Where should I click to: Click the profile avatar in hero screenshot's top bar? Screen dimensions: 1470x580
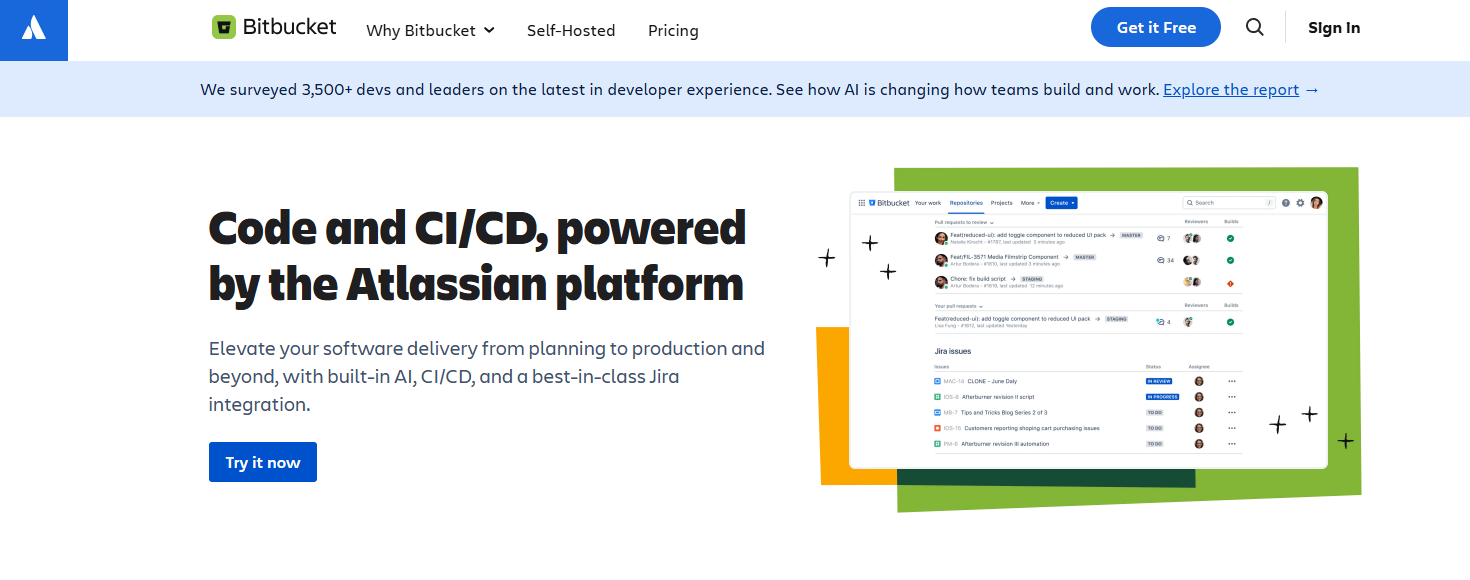pos(1316,203)
